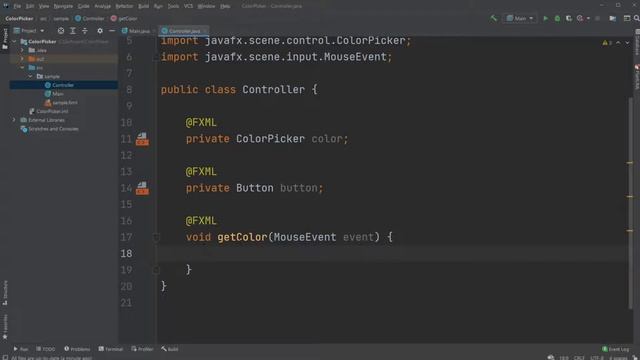This screenshot has width=640, height=360.
Task: Select Main in project tree
Action: point(58,94)
